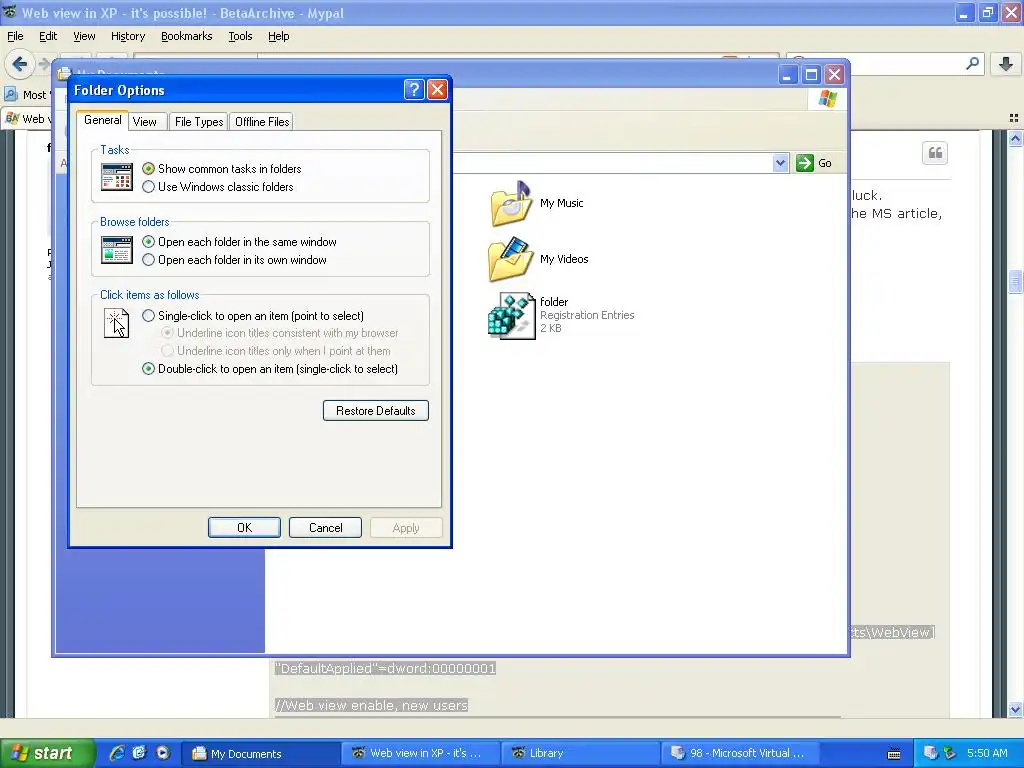
Task: Click the safely remove hardware tray icon
Action: coord(950,753)
